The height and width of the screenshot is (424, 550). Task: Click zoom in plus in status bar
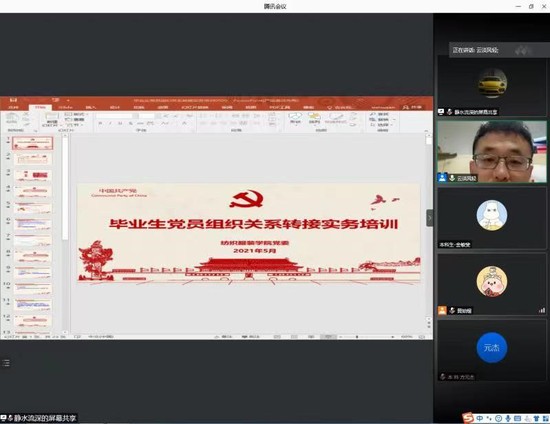tap(393, 337)
